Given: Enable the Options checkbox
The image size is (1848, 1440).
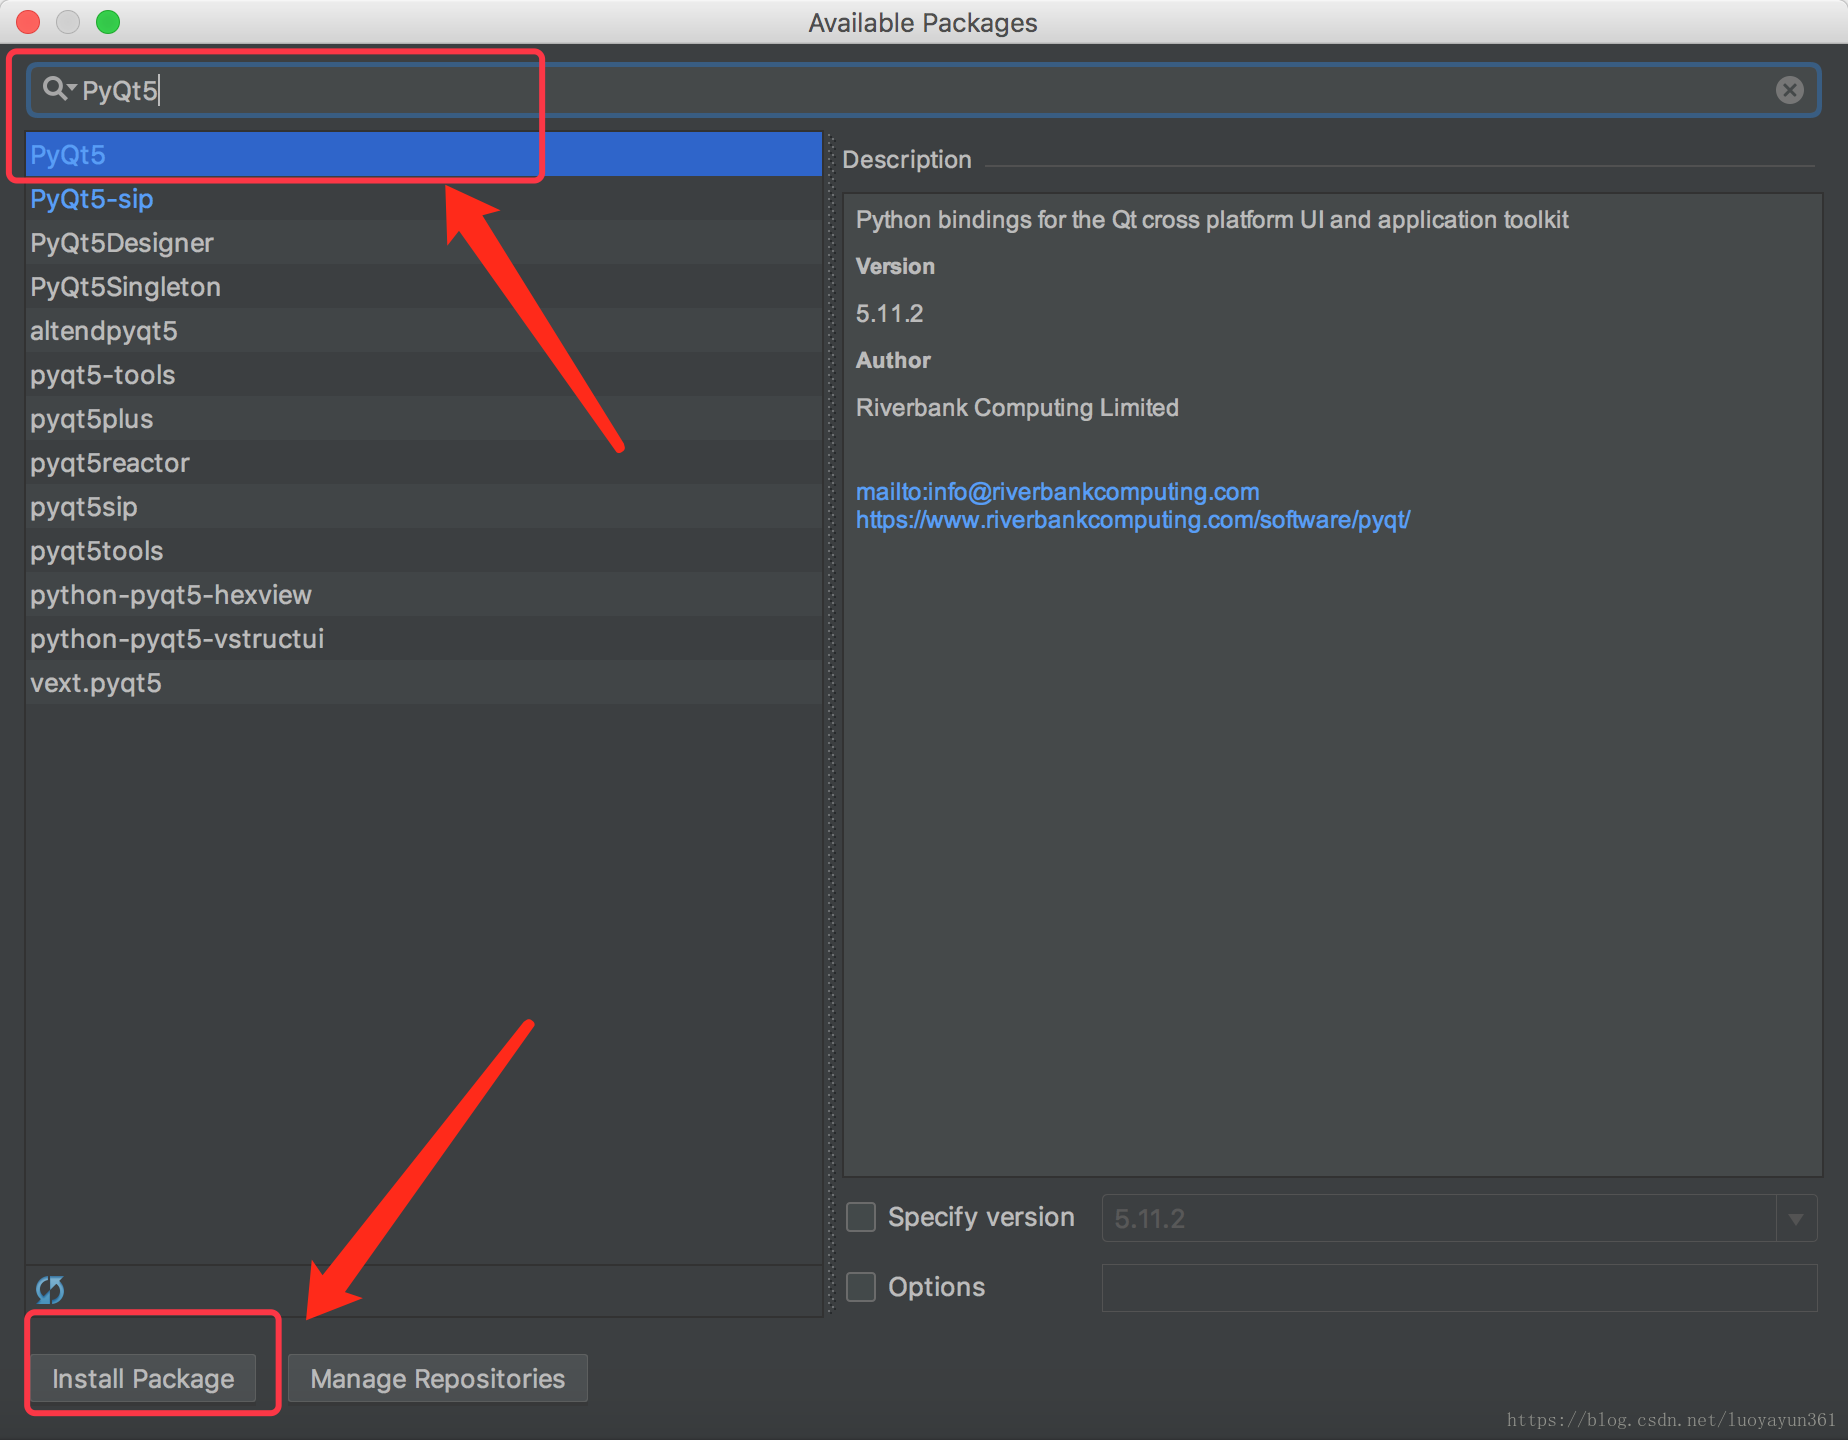Looking at the screenshot, I should 861,1287.
